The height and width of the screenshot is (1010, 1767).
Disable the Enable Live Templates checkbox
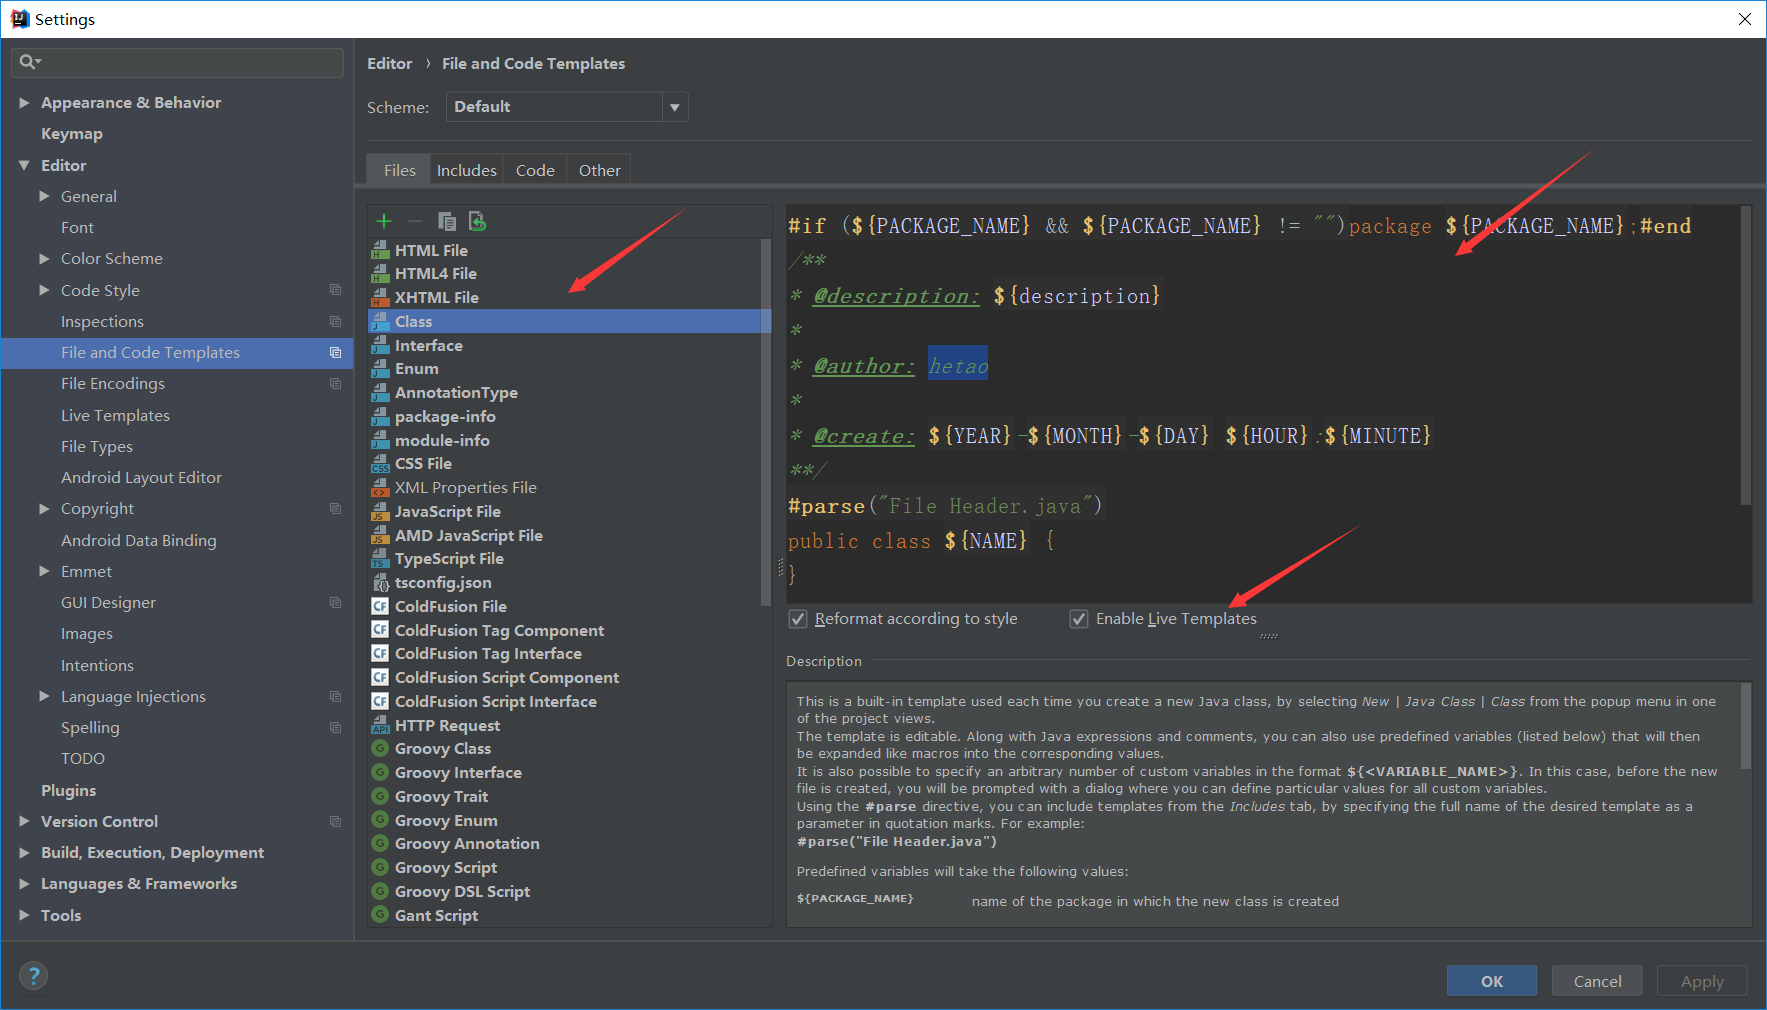coord(1079,619)
